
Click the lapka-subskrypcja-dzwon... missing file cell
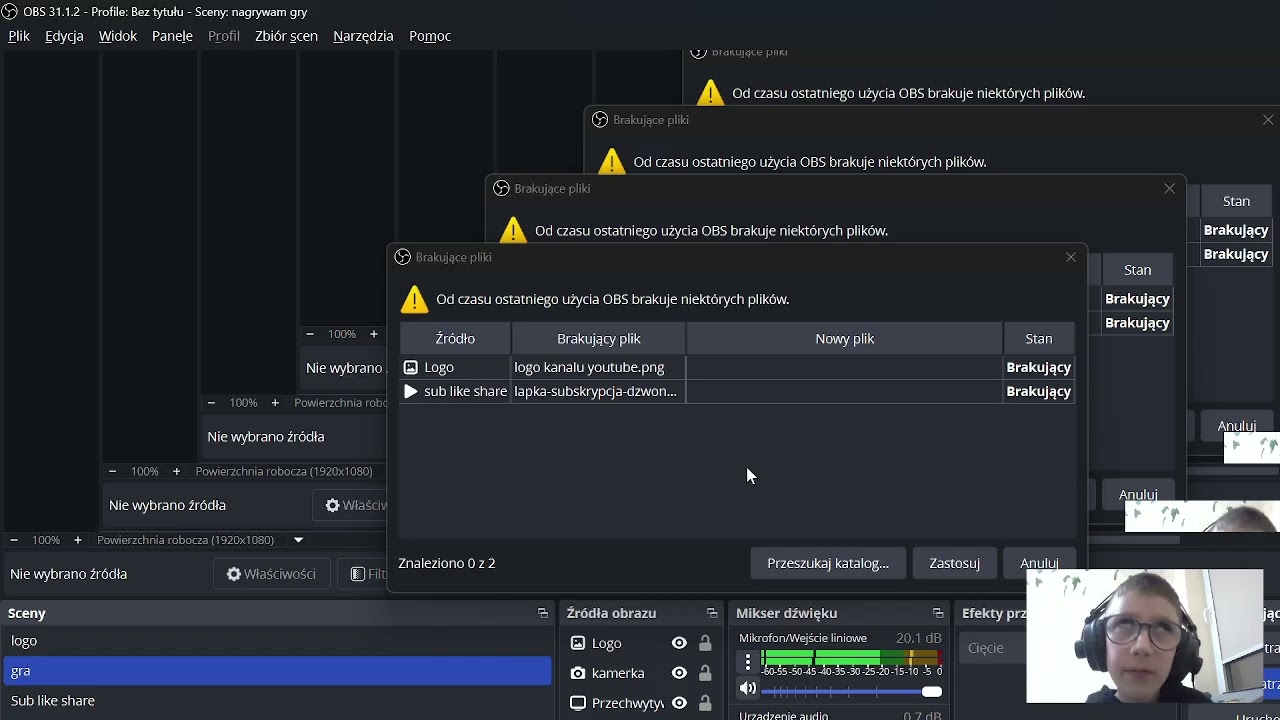coord(598,391)
